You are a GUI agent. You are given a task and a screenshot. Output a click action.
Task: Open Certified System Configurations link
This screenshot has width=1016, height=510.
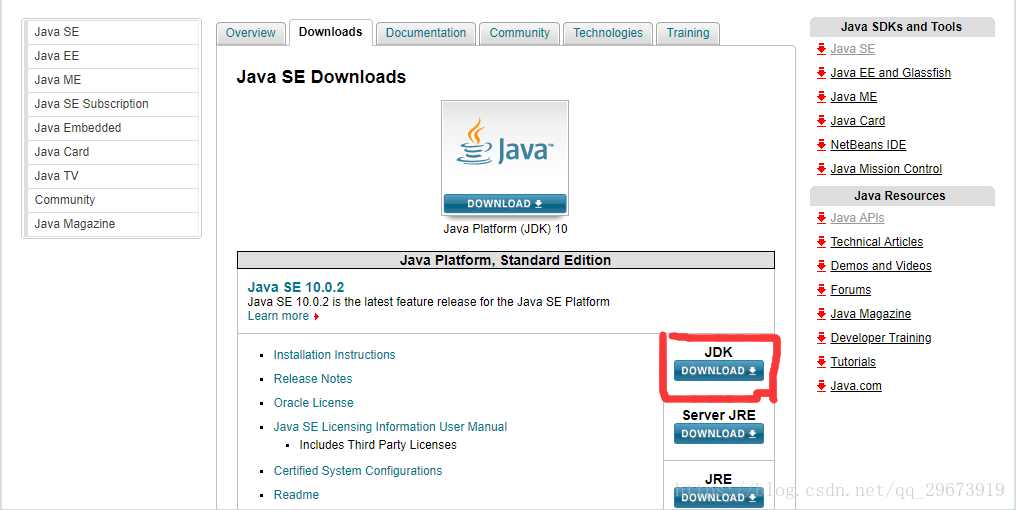(358, 470)
